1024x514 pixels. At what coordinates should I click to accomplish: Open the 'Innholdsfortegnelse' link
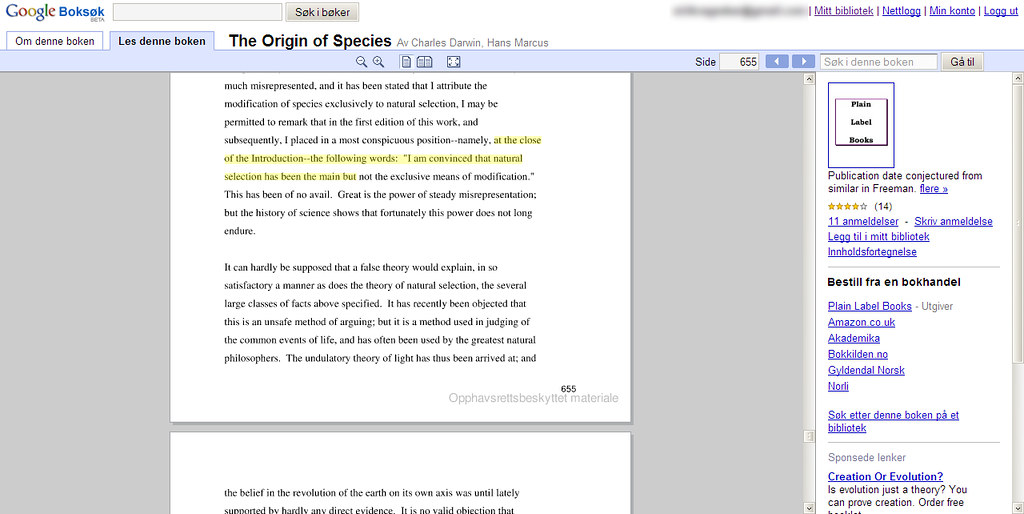click(x=872, y=252)
